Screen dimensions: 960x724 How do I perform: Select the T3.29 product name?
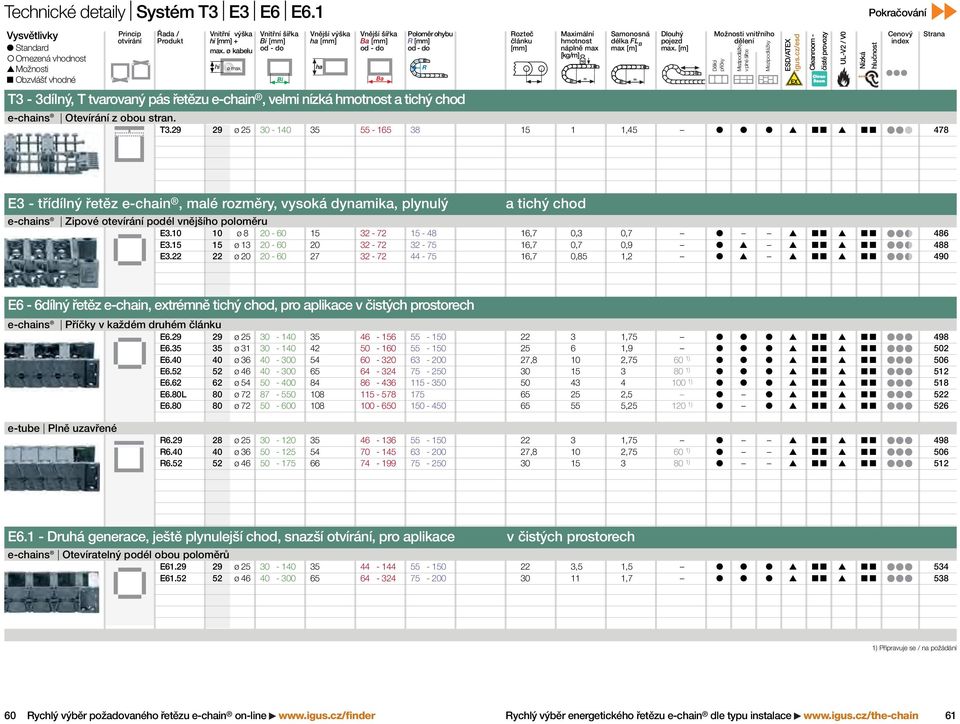pyautogui.click(x=170, y=130)
